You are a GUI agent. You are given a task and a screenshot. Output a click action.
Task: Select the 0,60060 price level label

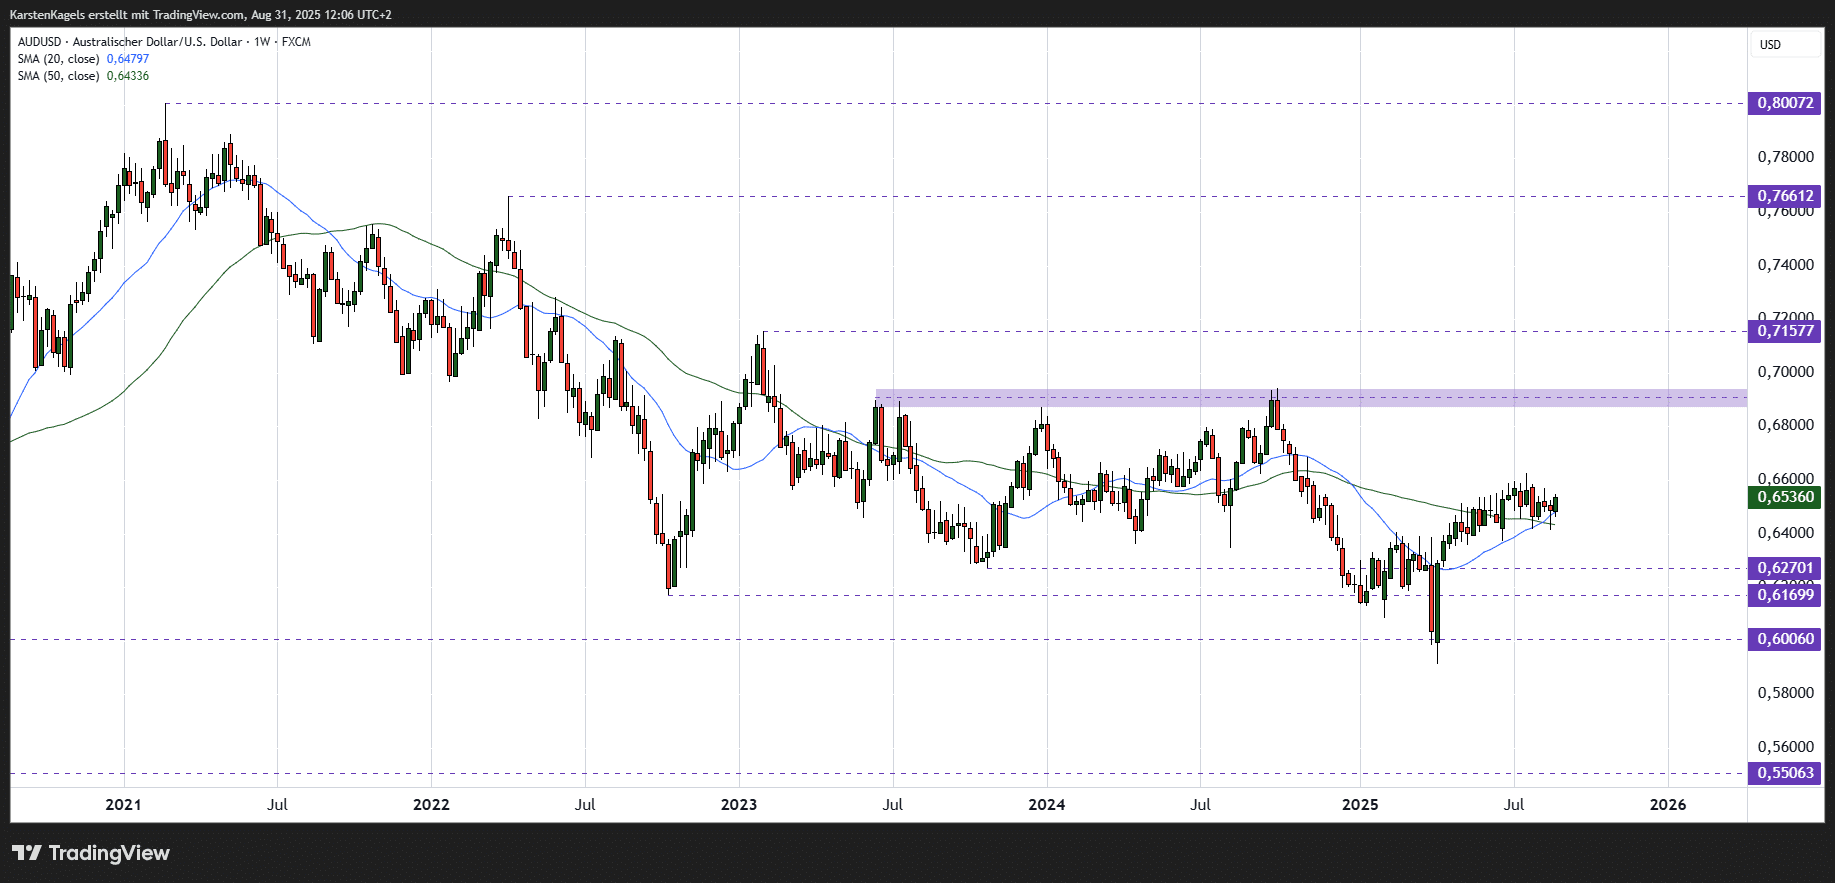coord(1784,639)
